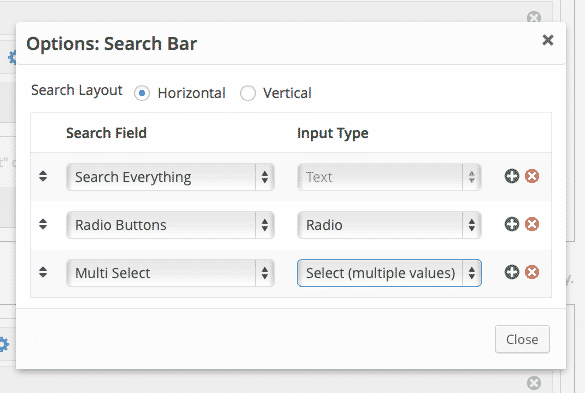Add a field after Search Everything row
The height and width of the screenshot is (393, 585).
click(512, 176)
